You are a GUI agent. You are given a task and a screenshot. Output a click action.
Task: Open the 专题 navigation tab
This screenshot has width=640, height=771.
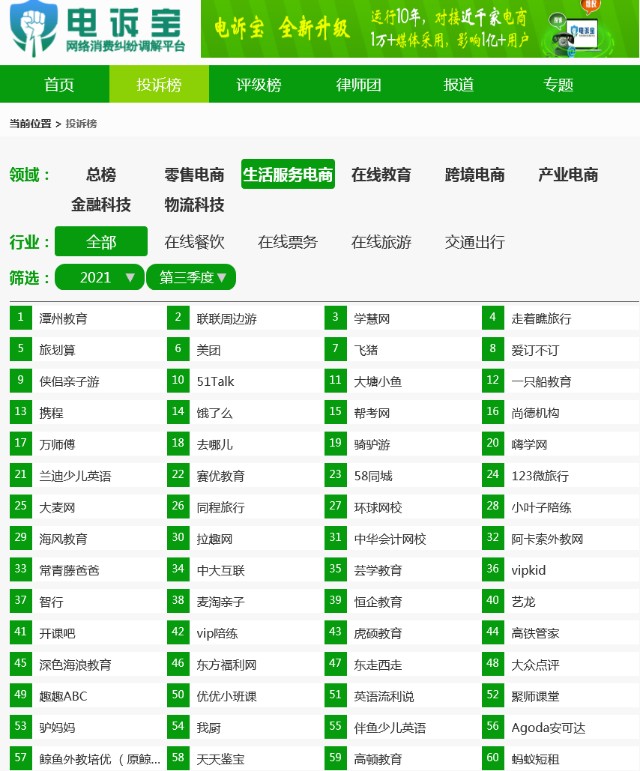(x=558, y=85)
